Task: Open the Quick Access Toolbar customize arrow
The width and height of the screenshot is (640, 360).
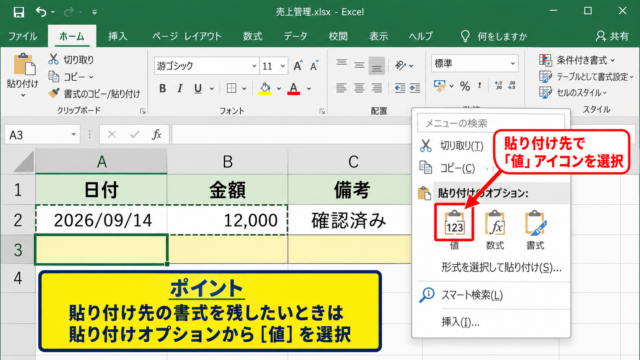Action: coord(94,13)
